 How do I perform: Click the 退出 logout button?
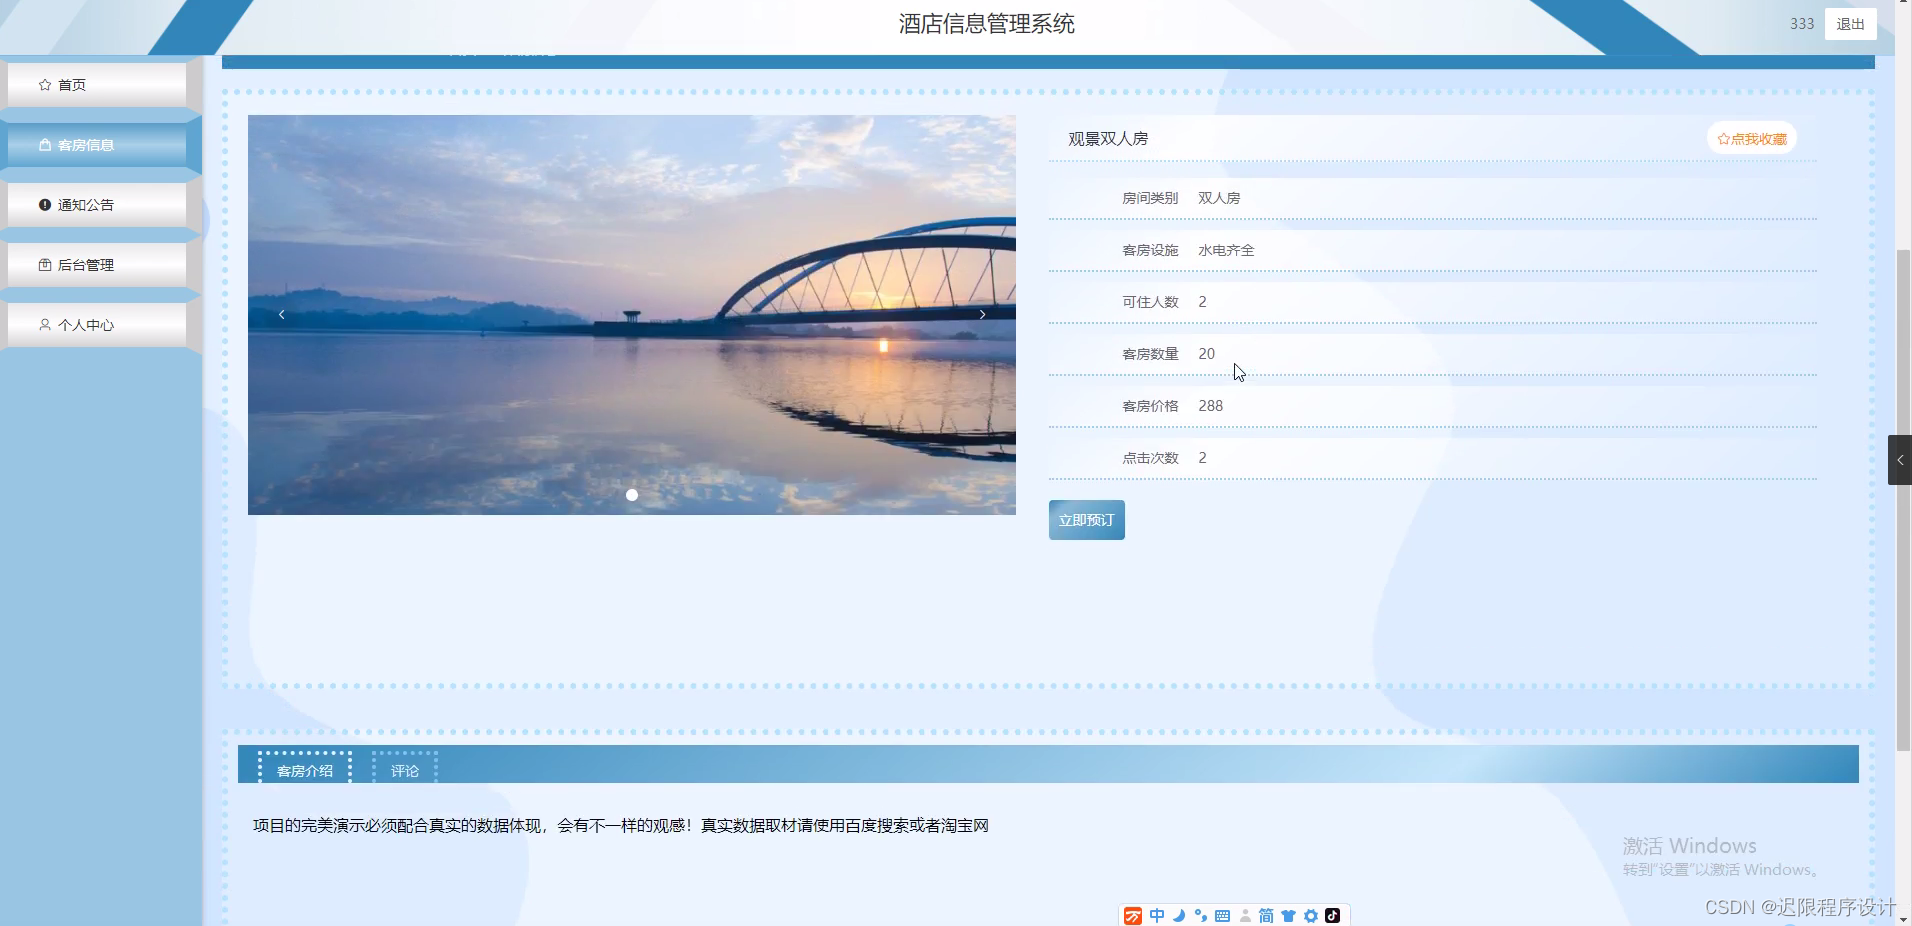pos(1850,24)
